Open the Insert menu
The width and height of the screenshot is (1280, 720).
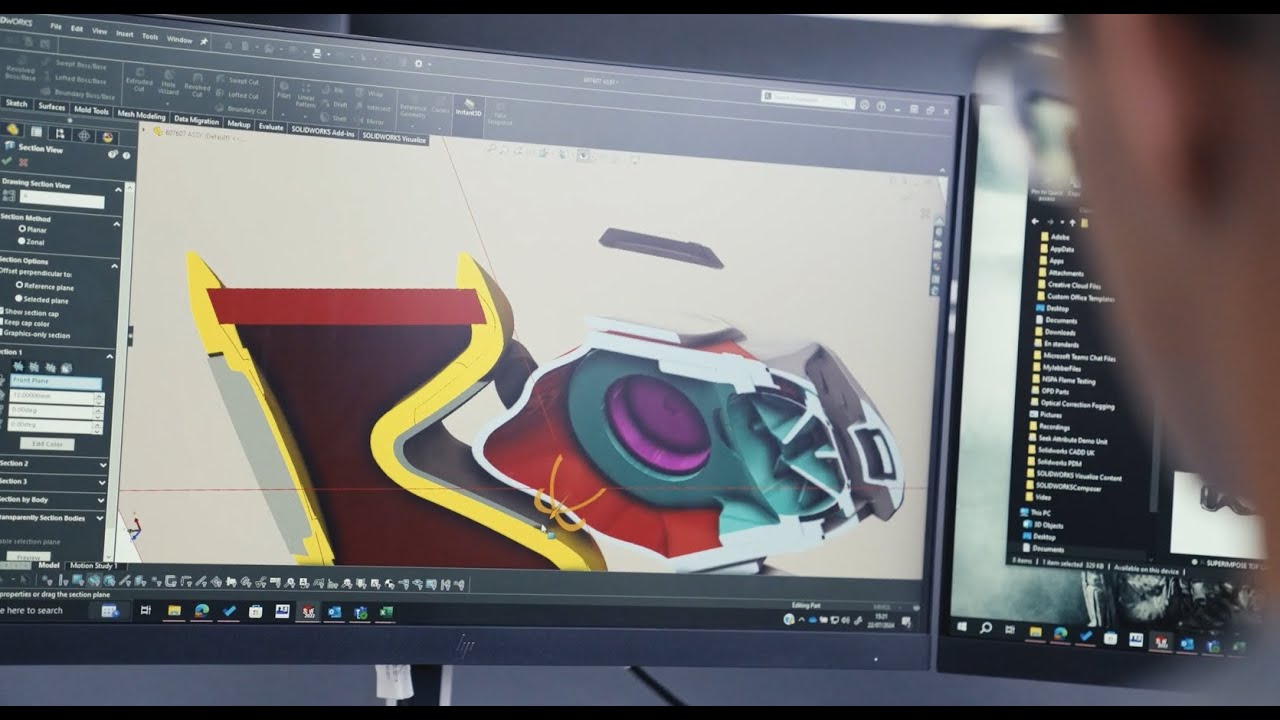click(125, 34)
